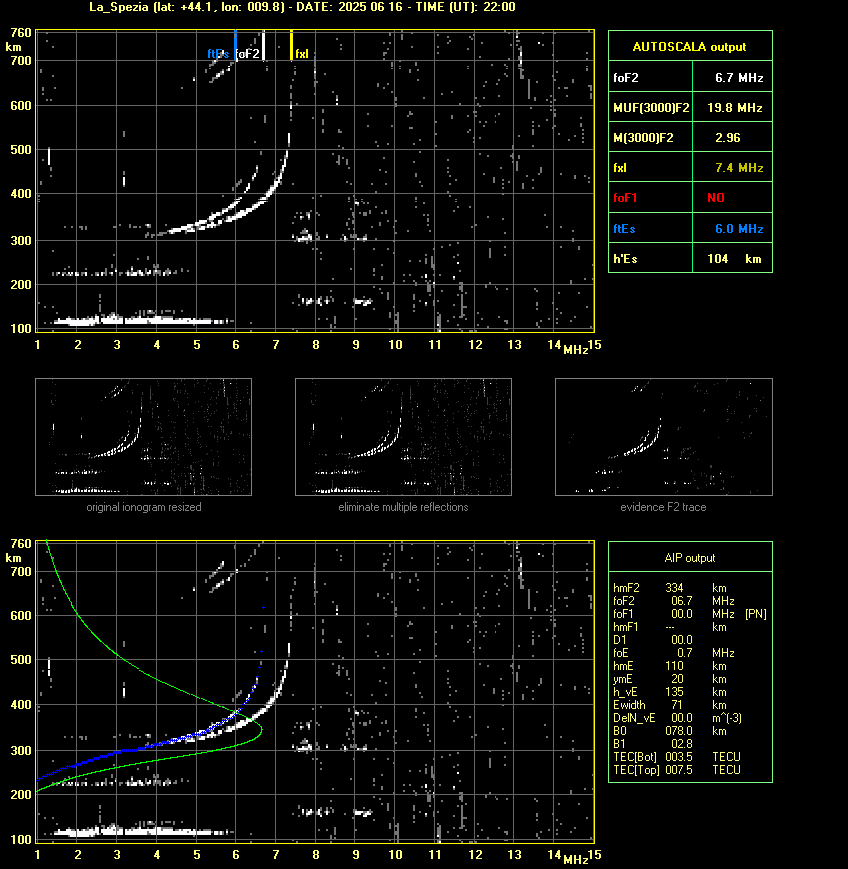
Task: Click the M(3000)F2 value '2.96'
Action: 727,137
